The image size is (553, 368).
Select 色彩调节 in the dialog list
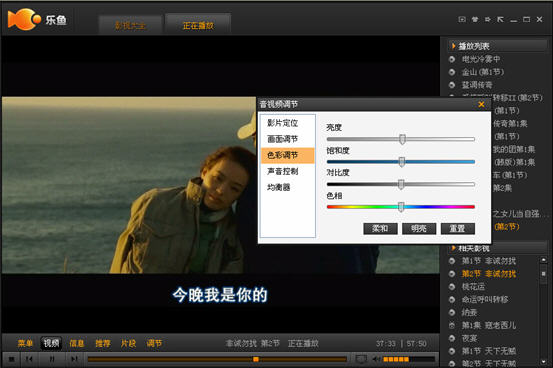point(287,155)
